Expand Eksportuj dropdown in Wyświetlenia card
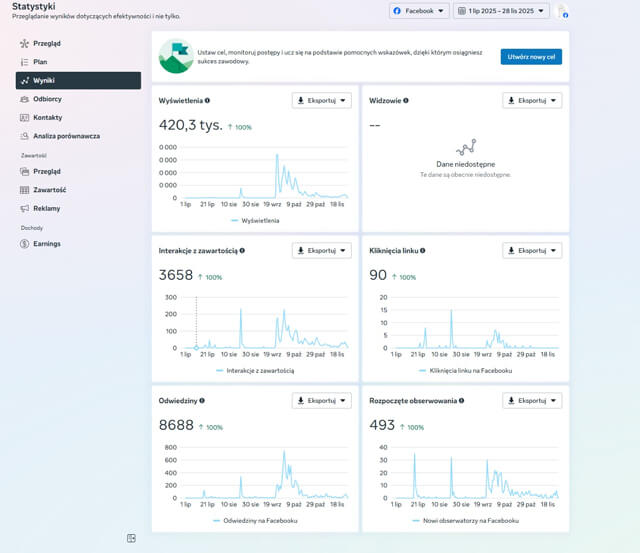Image resolution: width=640 pixels, height=553 pixels. [321, 101]
